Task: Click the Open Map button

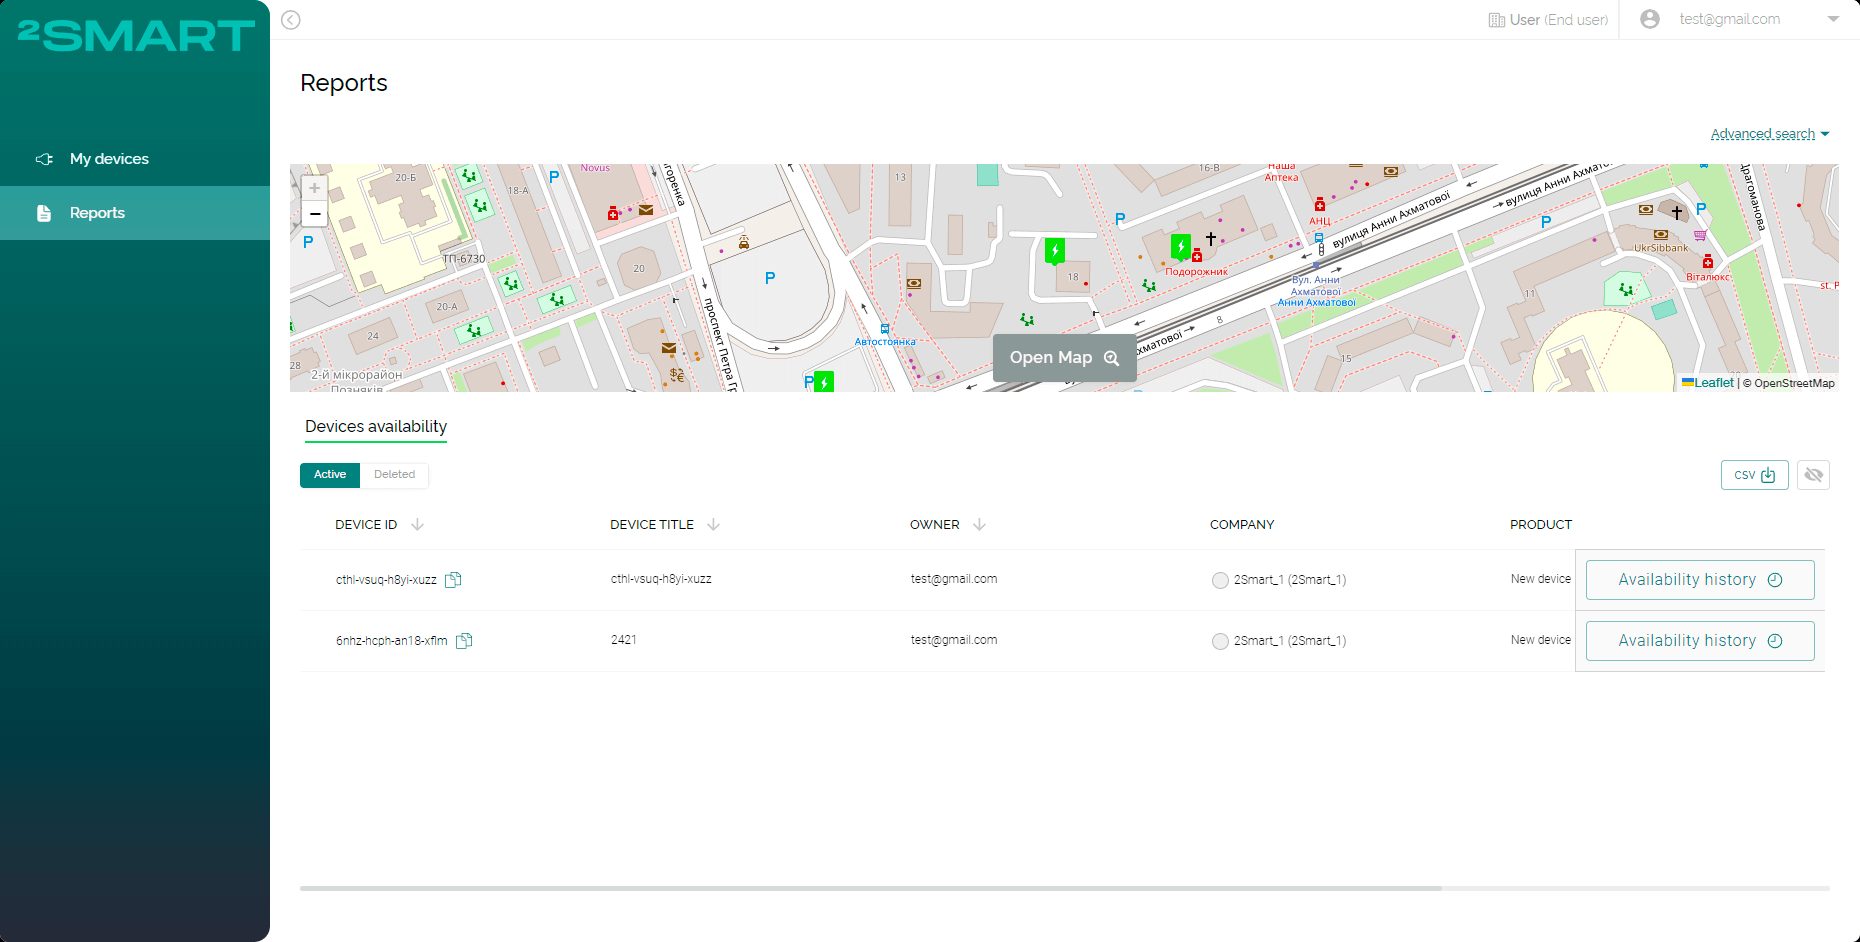Action: click(x=1064, y=358)
